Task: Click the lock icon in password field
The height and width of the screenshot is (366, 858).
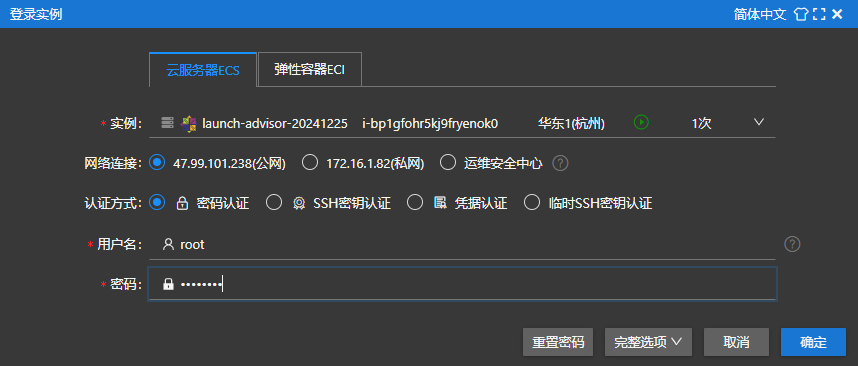Action: tap(169, 284)
